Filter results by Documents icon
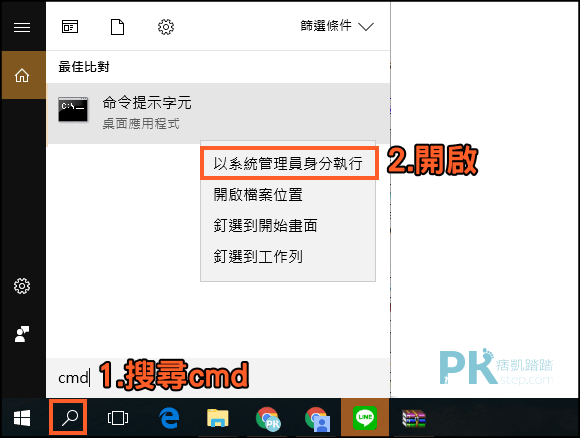Viewport: 580px width, 438px height. pos(118,27)
